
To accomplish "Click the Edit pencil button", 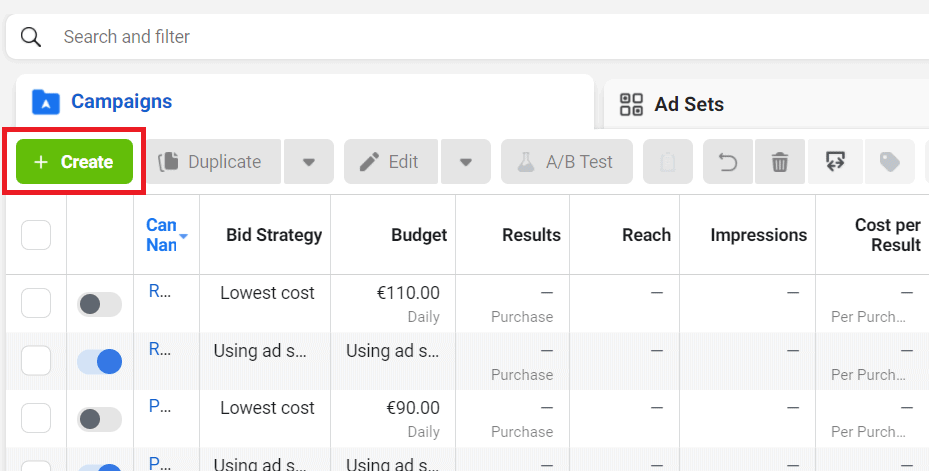I will click(x=391, y=162).
